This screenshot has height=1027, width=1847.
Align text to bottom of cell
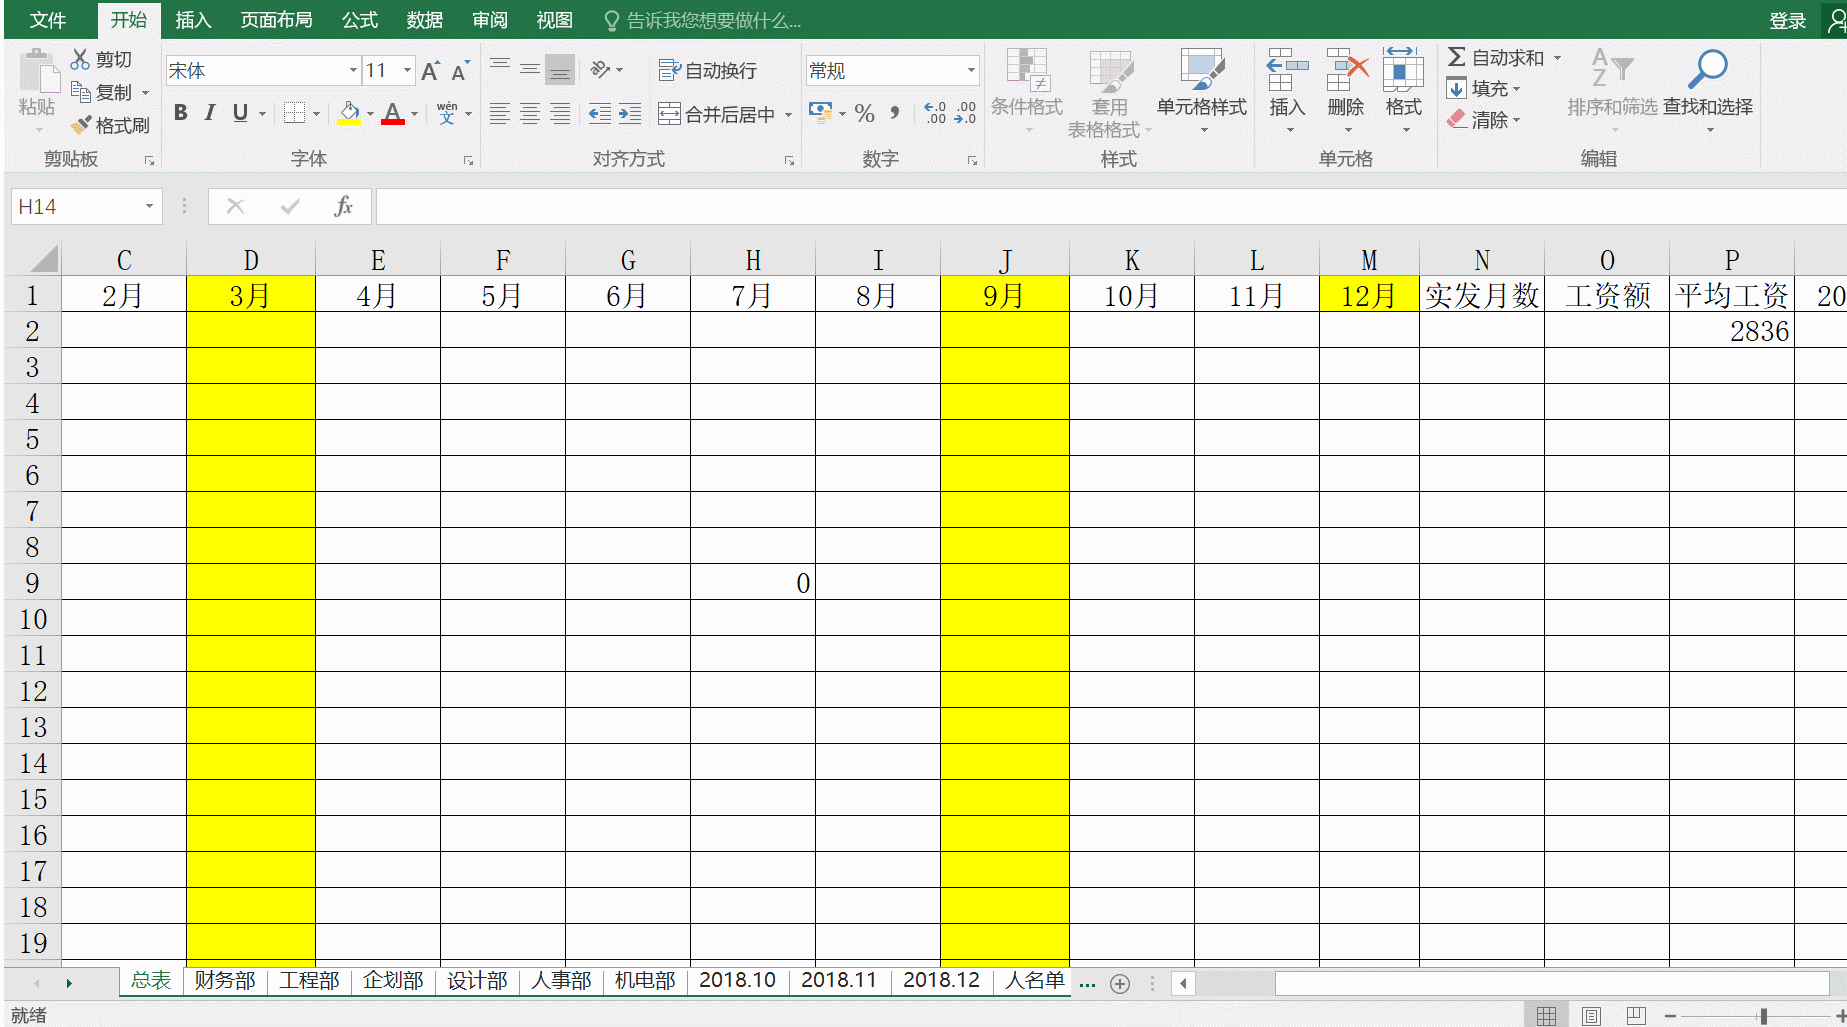click(560, 69)
